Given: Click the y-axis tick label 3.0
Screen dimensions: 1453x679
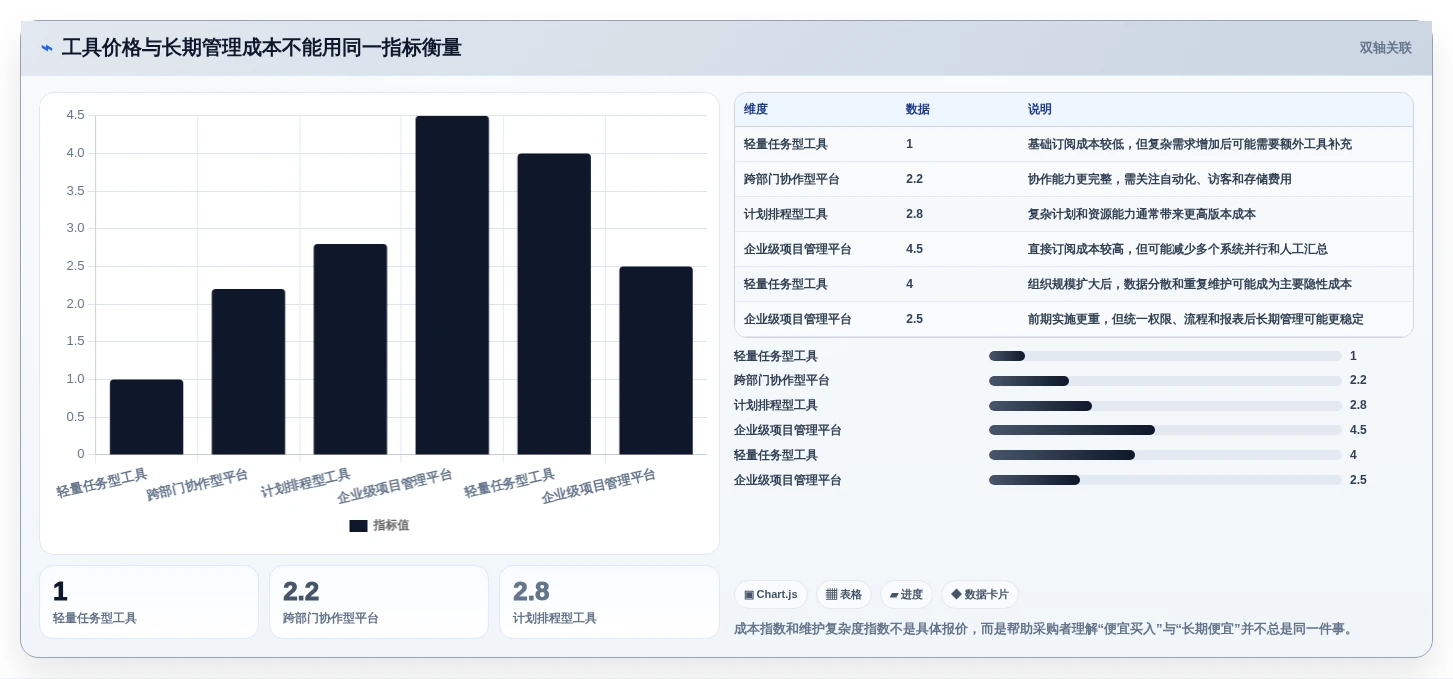Looking at the screenshot, I should pyautogui.click(x=75, y=228).
